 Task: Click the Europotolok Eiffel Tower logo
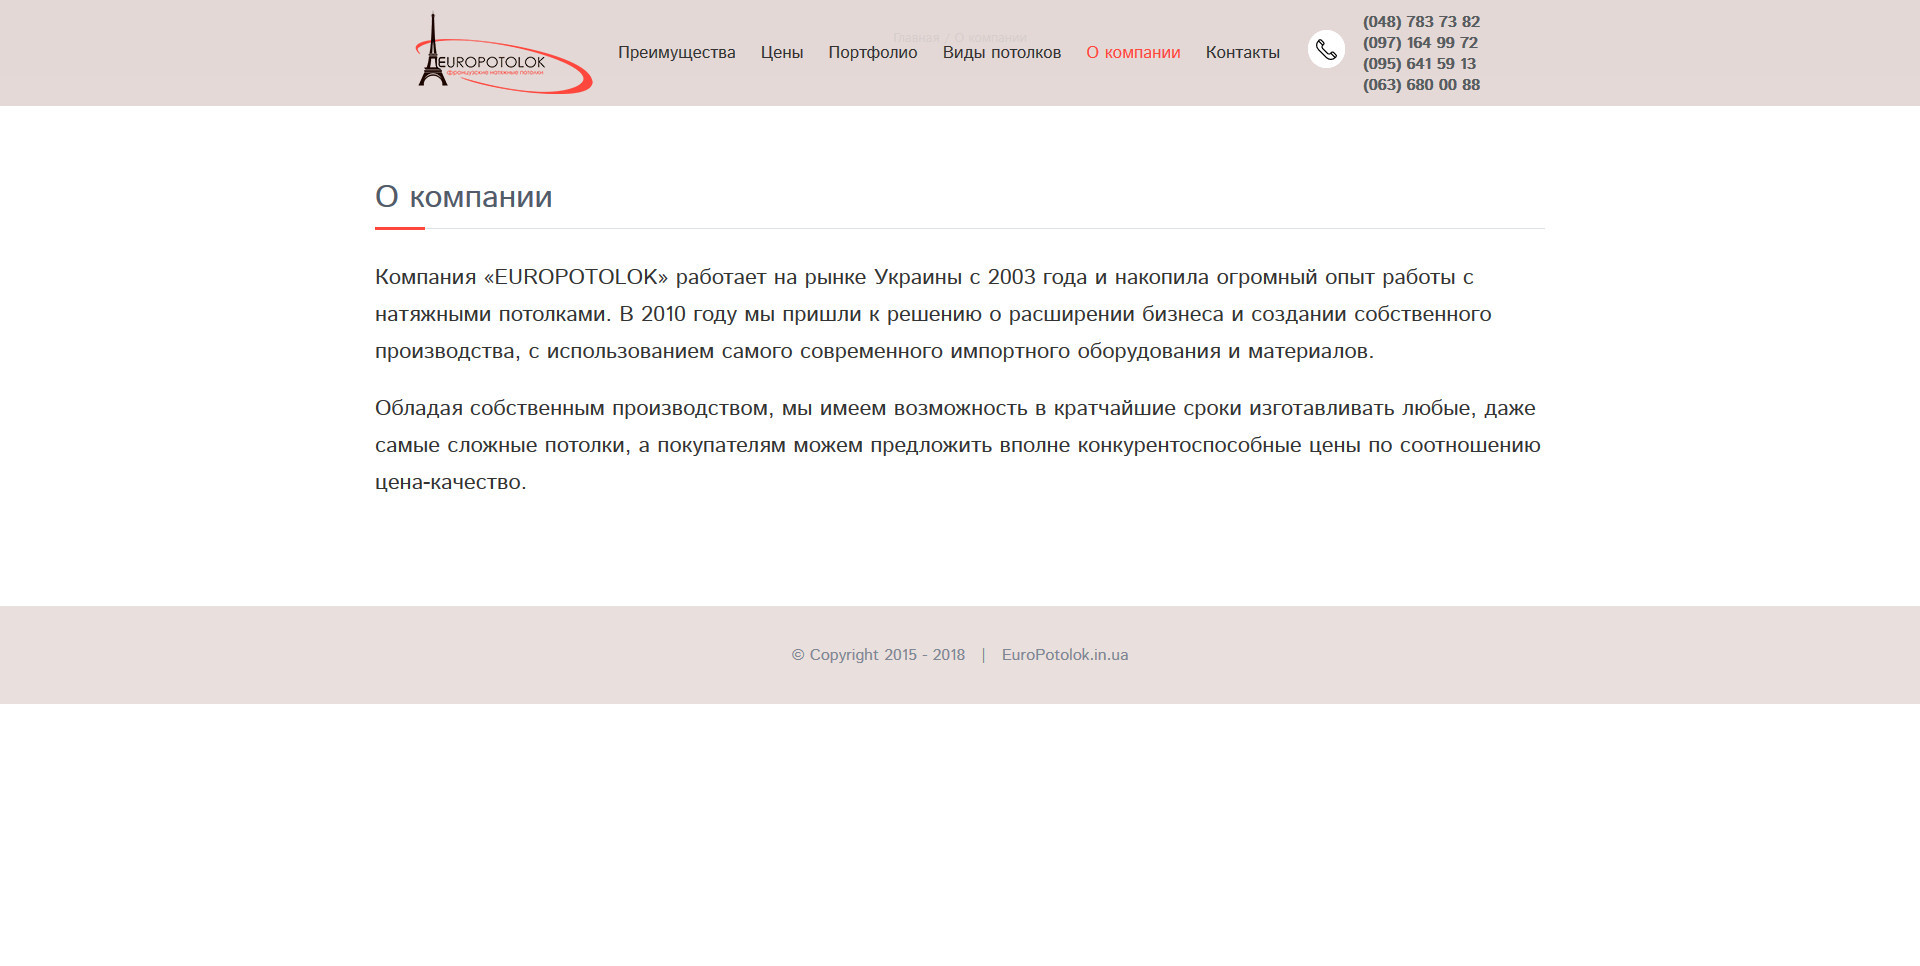502,54
